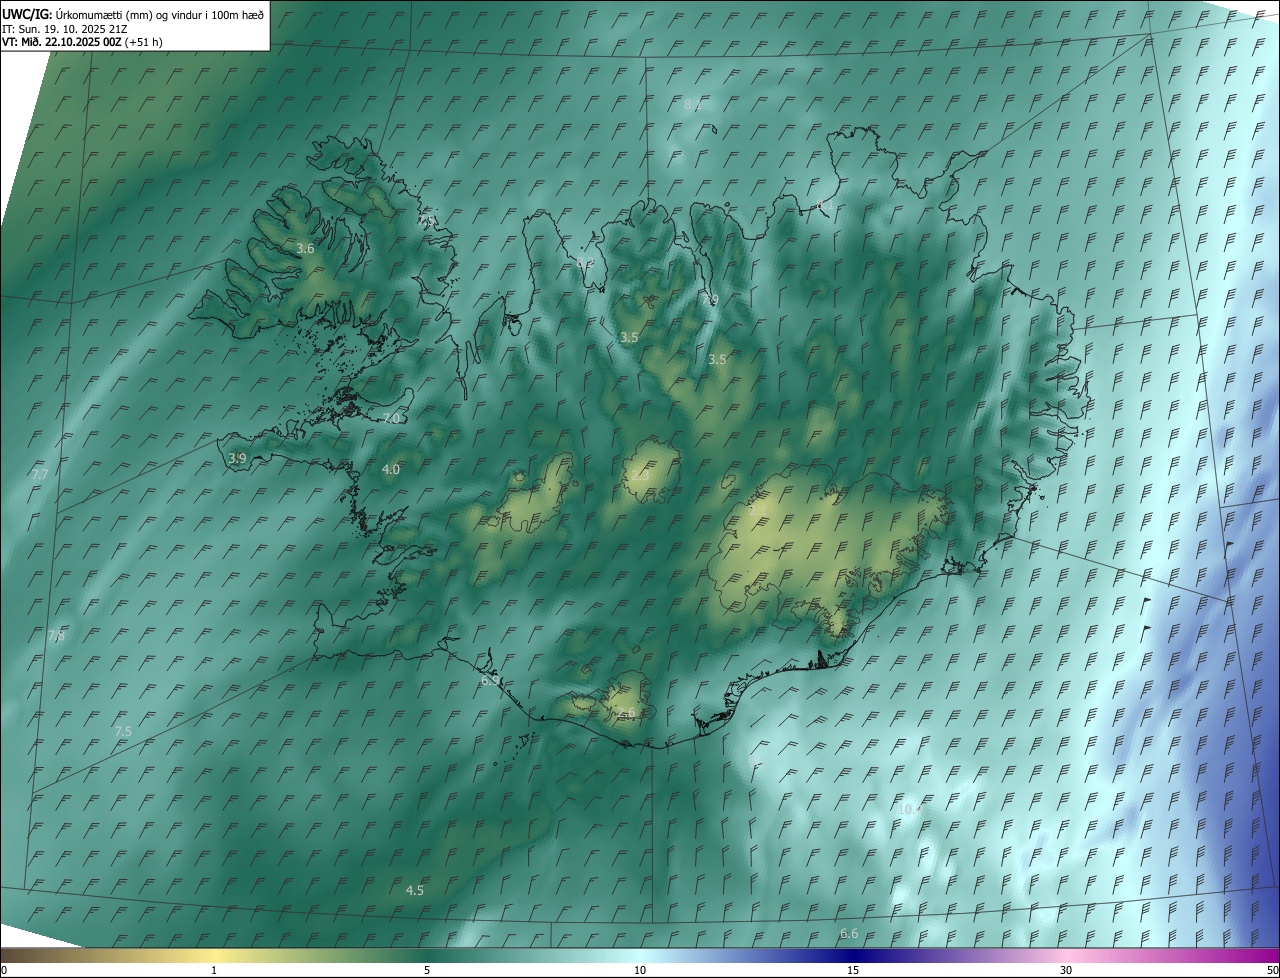
Task: Click the "7.9" value in the northern fjord
Action: coord(709,300)
